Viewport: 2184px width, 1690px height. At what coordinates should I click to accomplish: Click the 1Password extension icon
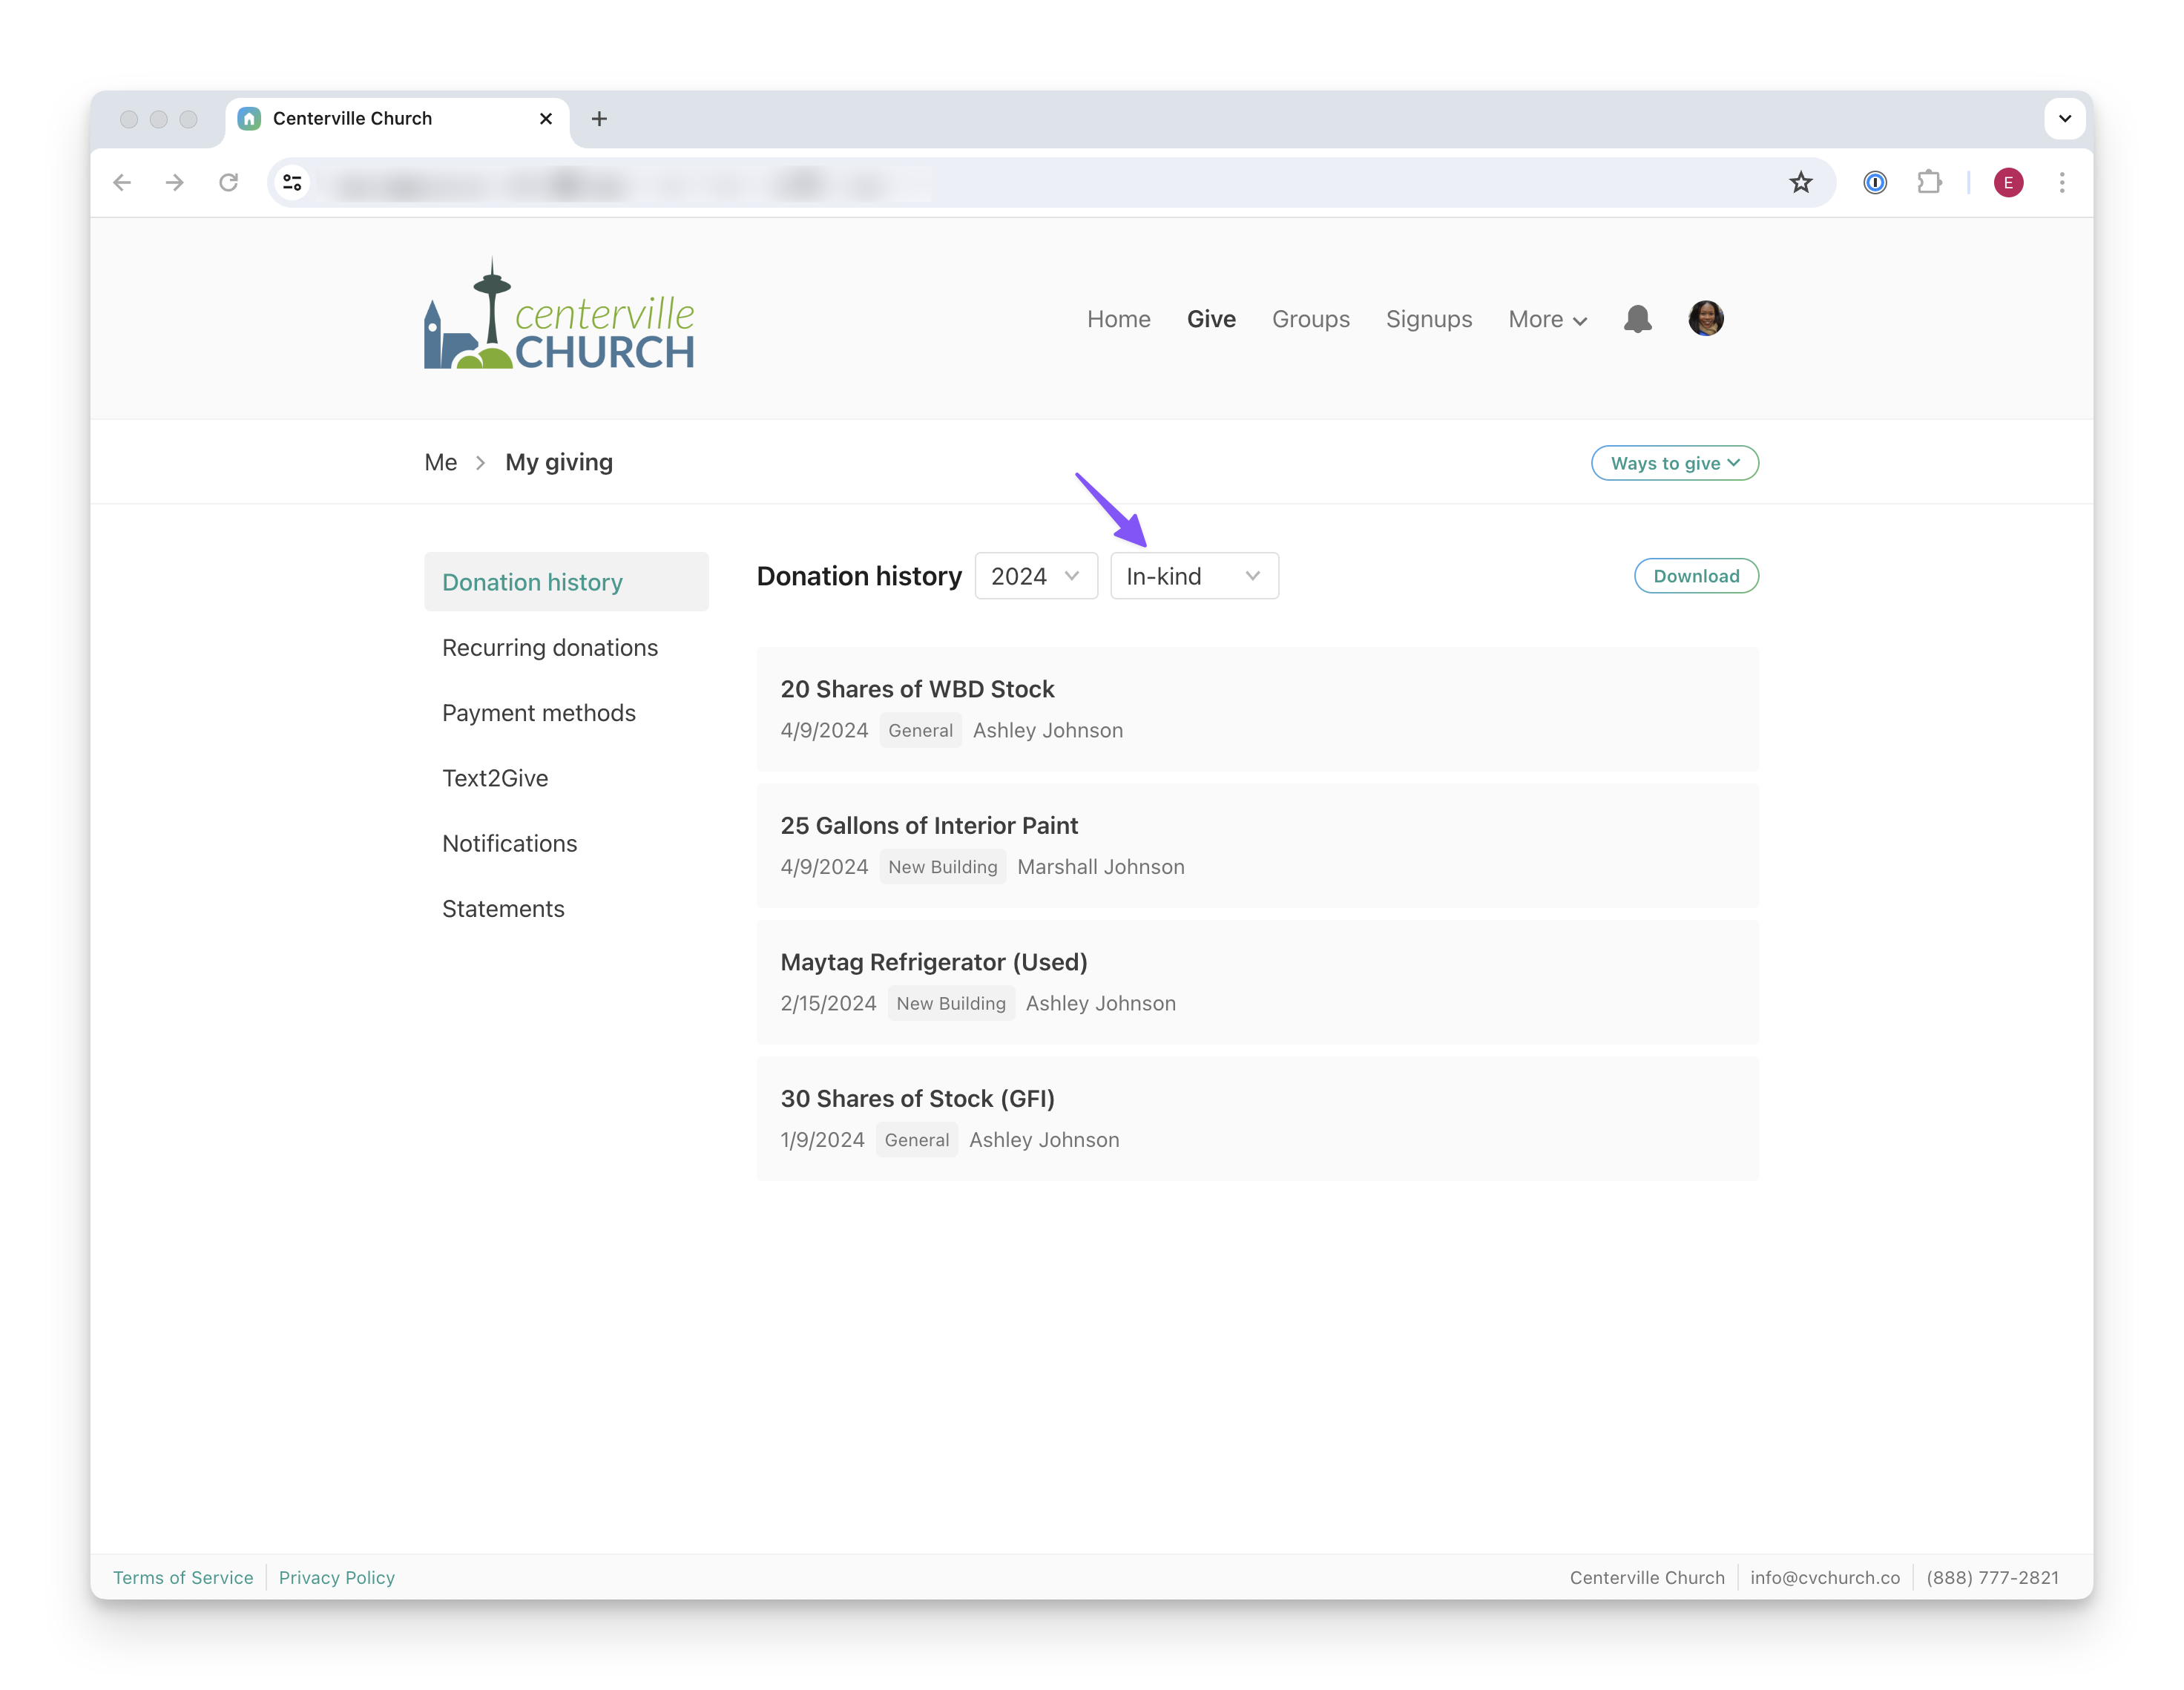point(1874,182)
